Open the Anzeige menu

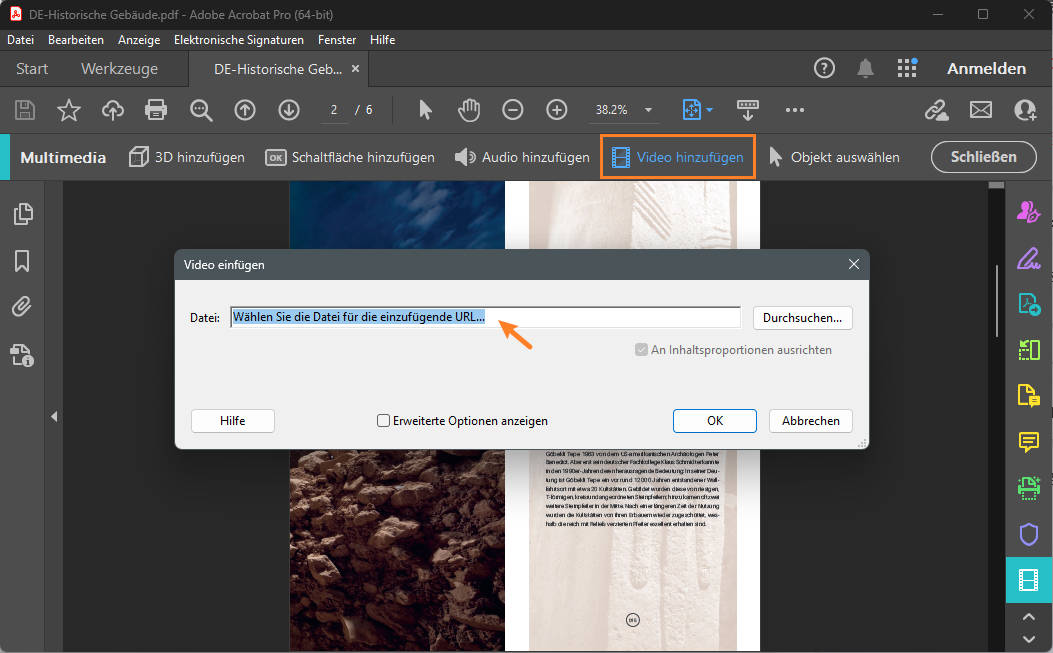pos(139,40)
